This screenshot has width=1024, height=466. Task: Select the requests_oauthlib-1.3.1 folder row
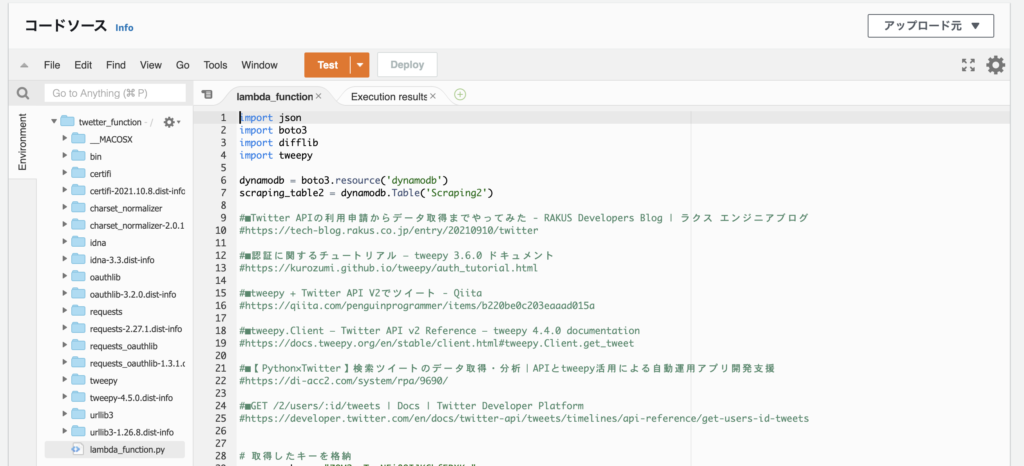[115, 363]
